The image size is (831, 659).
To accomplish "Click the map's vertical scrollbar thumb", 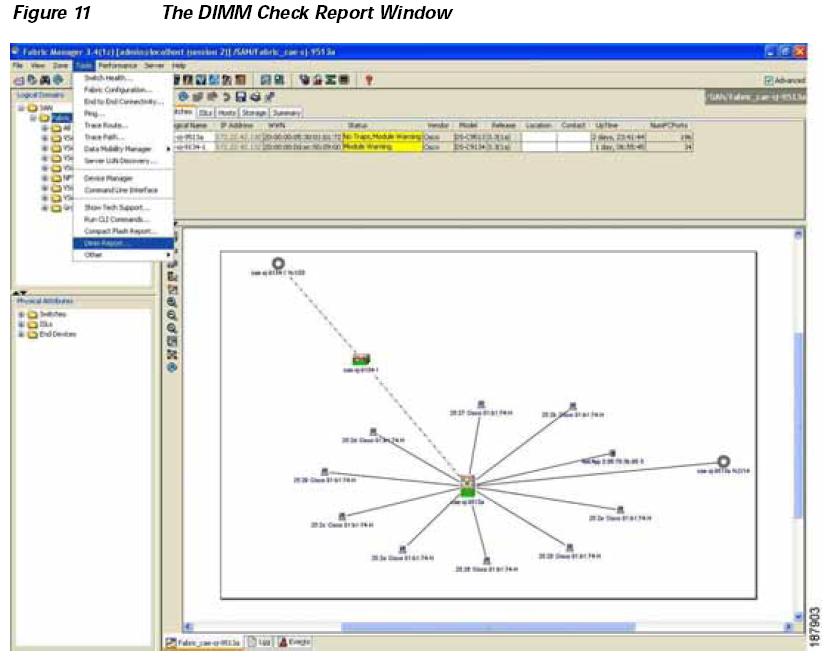I will click(798, 425).
